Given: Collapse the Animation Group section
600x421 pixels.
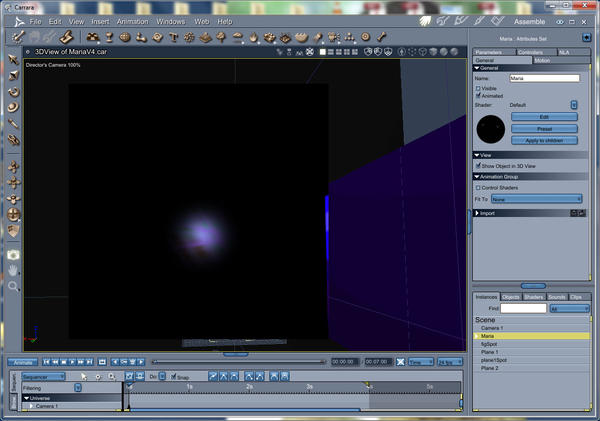Looking at the screenshot, I should coord(476,176).
